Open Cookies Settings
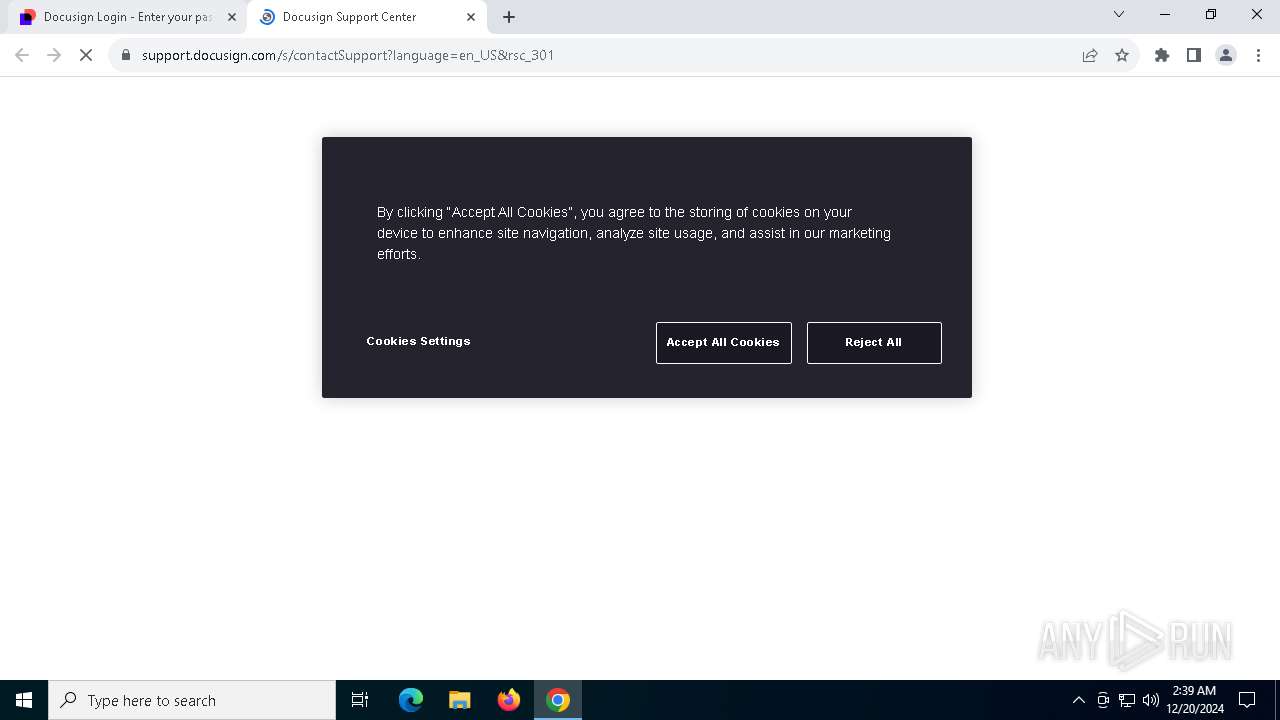Image resolution: width=1280 pixels, height=720 pixels. (x=418, y=341)
